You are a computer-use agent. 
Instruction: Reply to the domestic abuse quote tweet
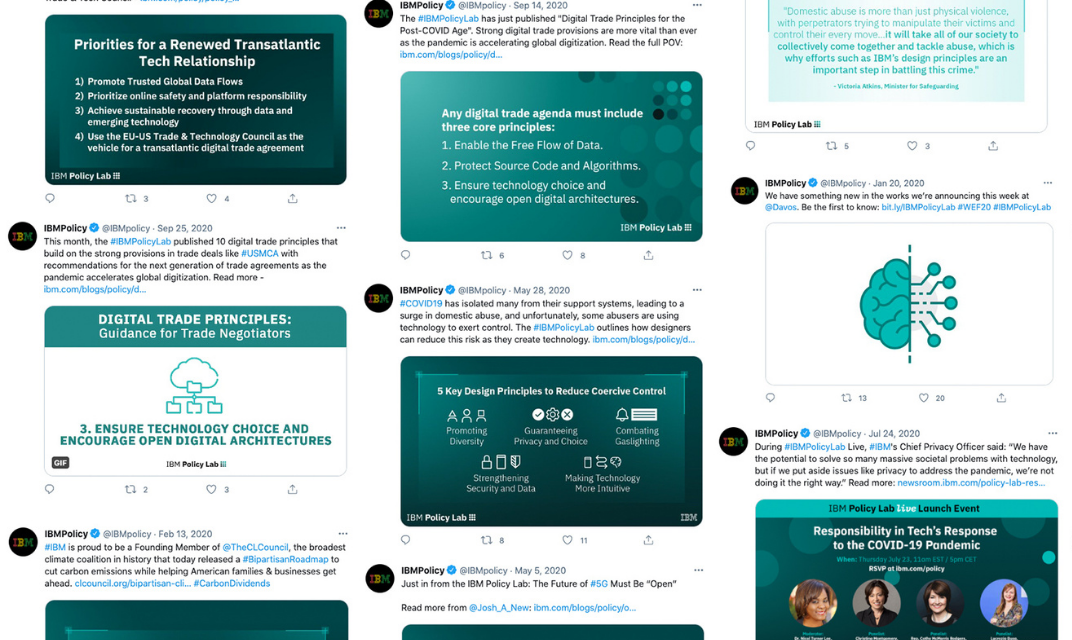point(751,146)
